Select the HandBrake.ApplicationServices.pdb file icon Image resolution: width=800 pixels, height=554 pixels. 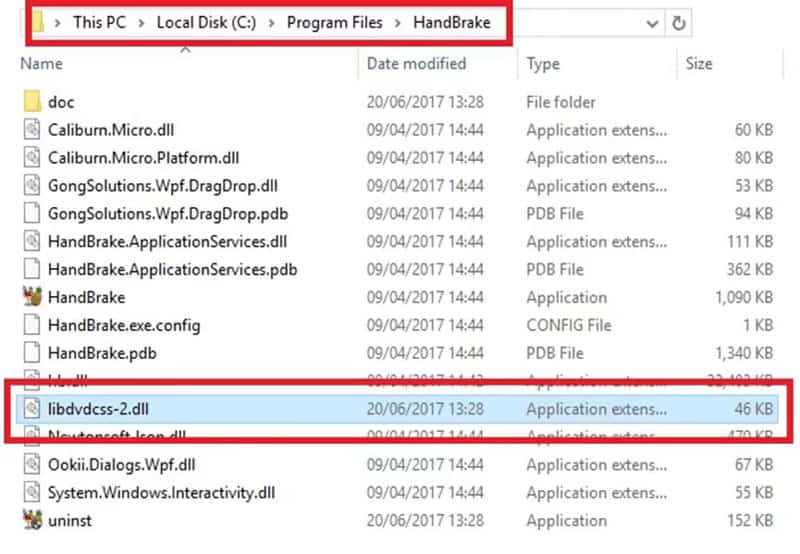pos(32,269)
